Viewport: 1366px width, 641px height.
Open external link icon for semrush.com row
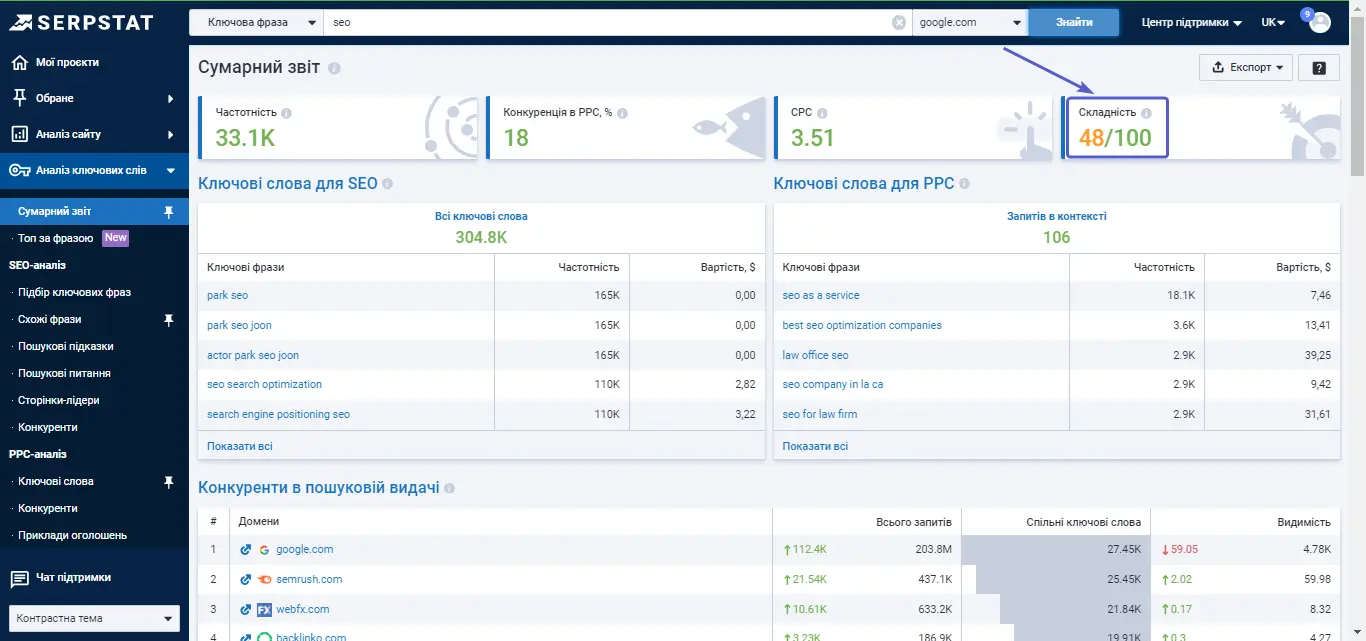point(245,579)
